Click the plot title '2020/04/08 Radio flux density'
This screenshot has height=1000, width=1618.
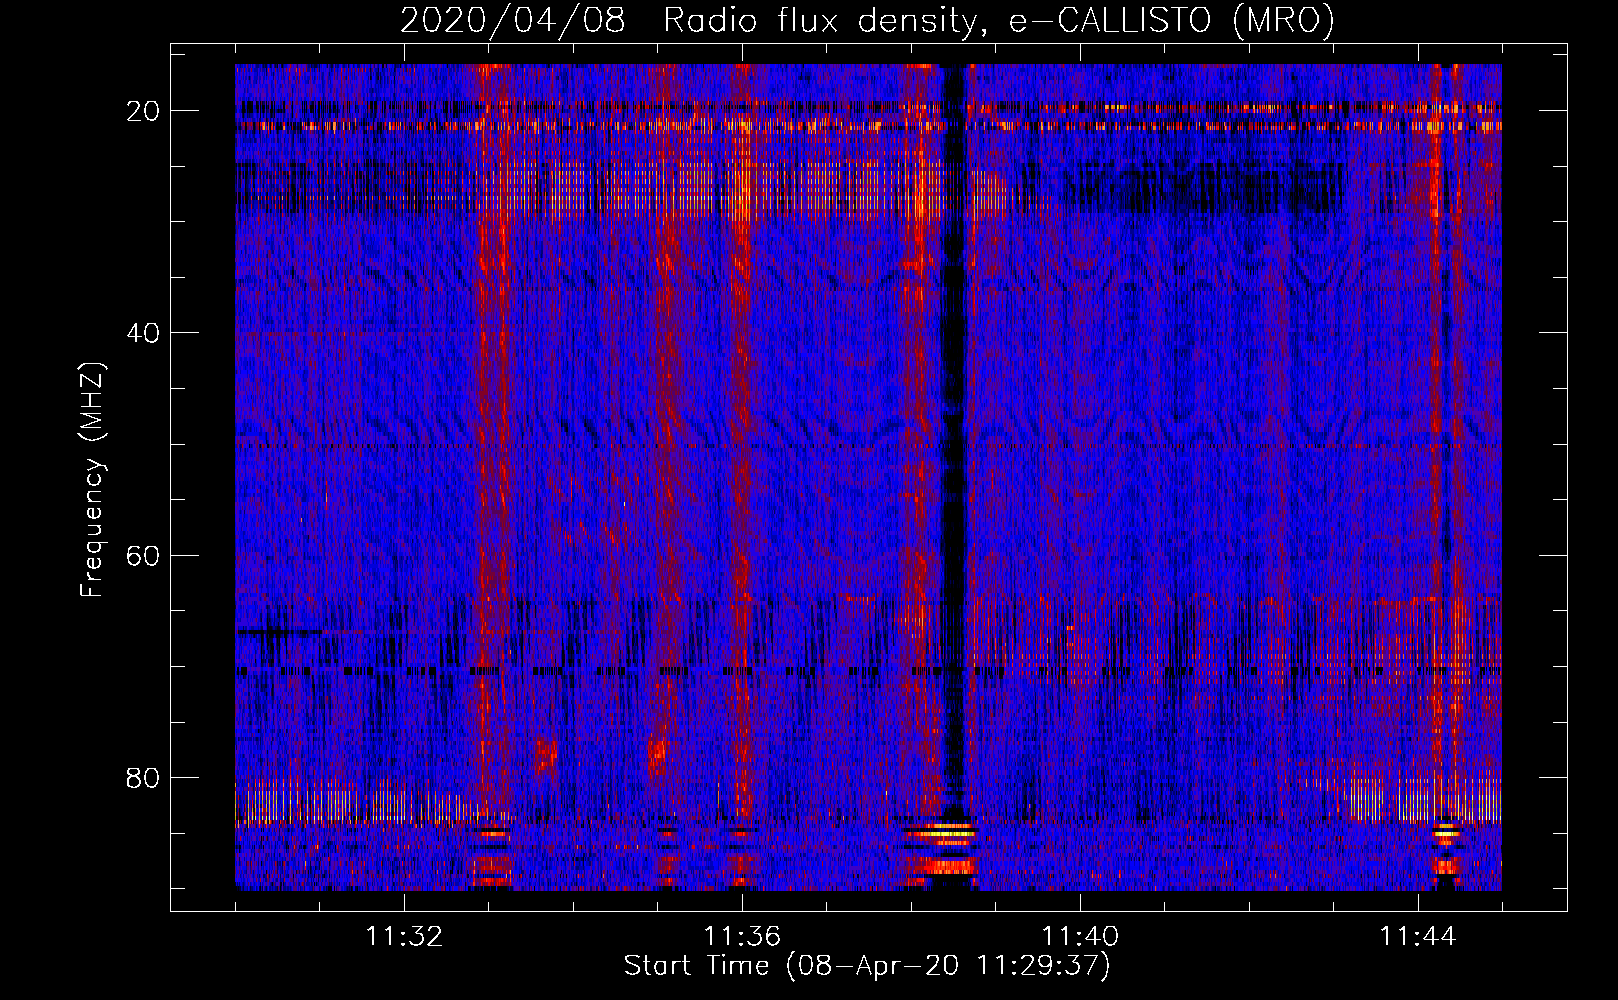point(867,20)
